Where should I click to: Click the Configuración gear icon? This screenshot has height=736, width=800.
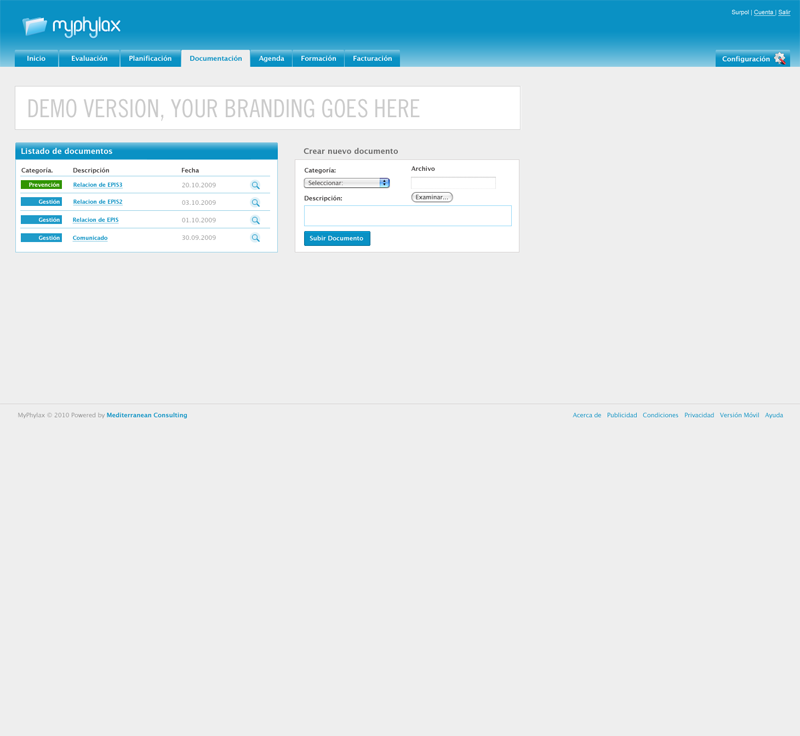(x=780, y=59)
